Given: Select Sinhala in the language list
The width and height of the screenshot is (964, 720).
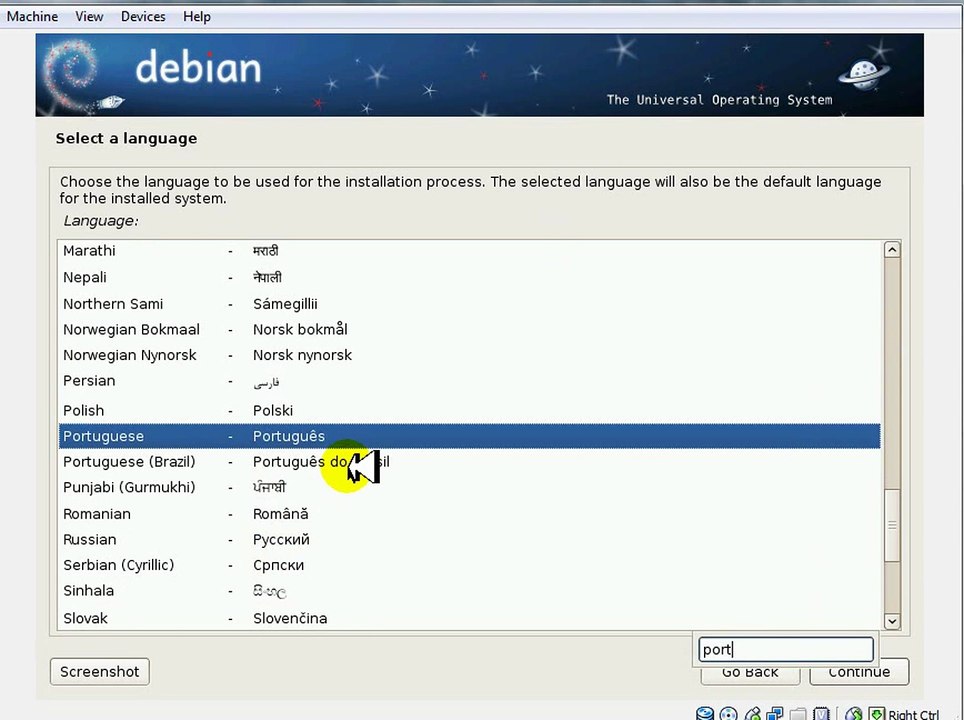Looking at the screenshot, I should pyautogui.click(x=470, y=591).
